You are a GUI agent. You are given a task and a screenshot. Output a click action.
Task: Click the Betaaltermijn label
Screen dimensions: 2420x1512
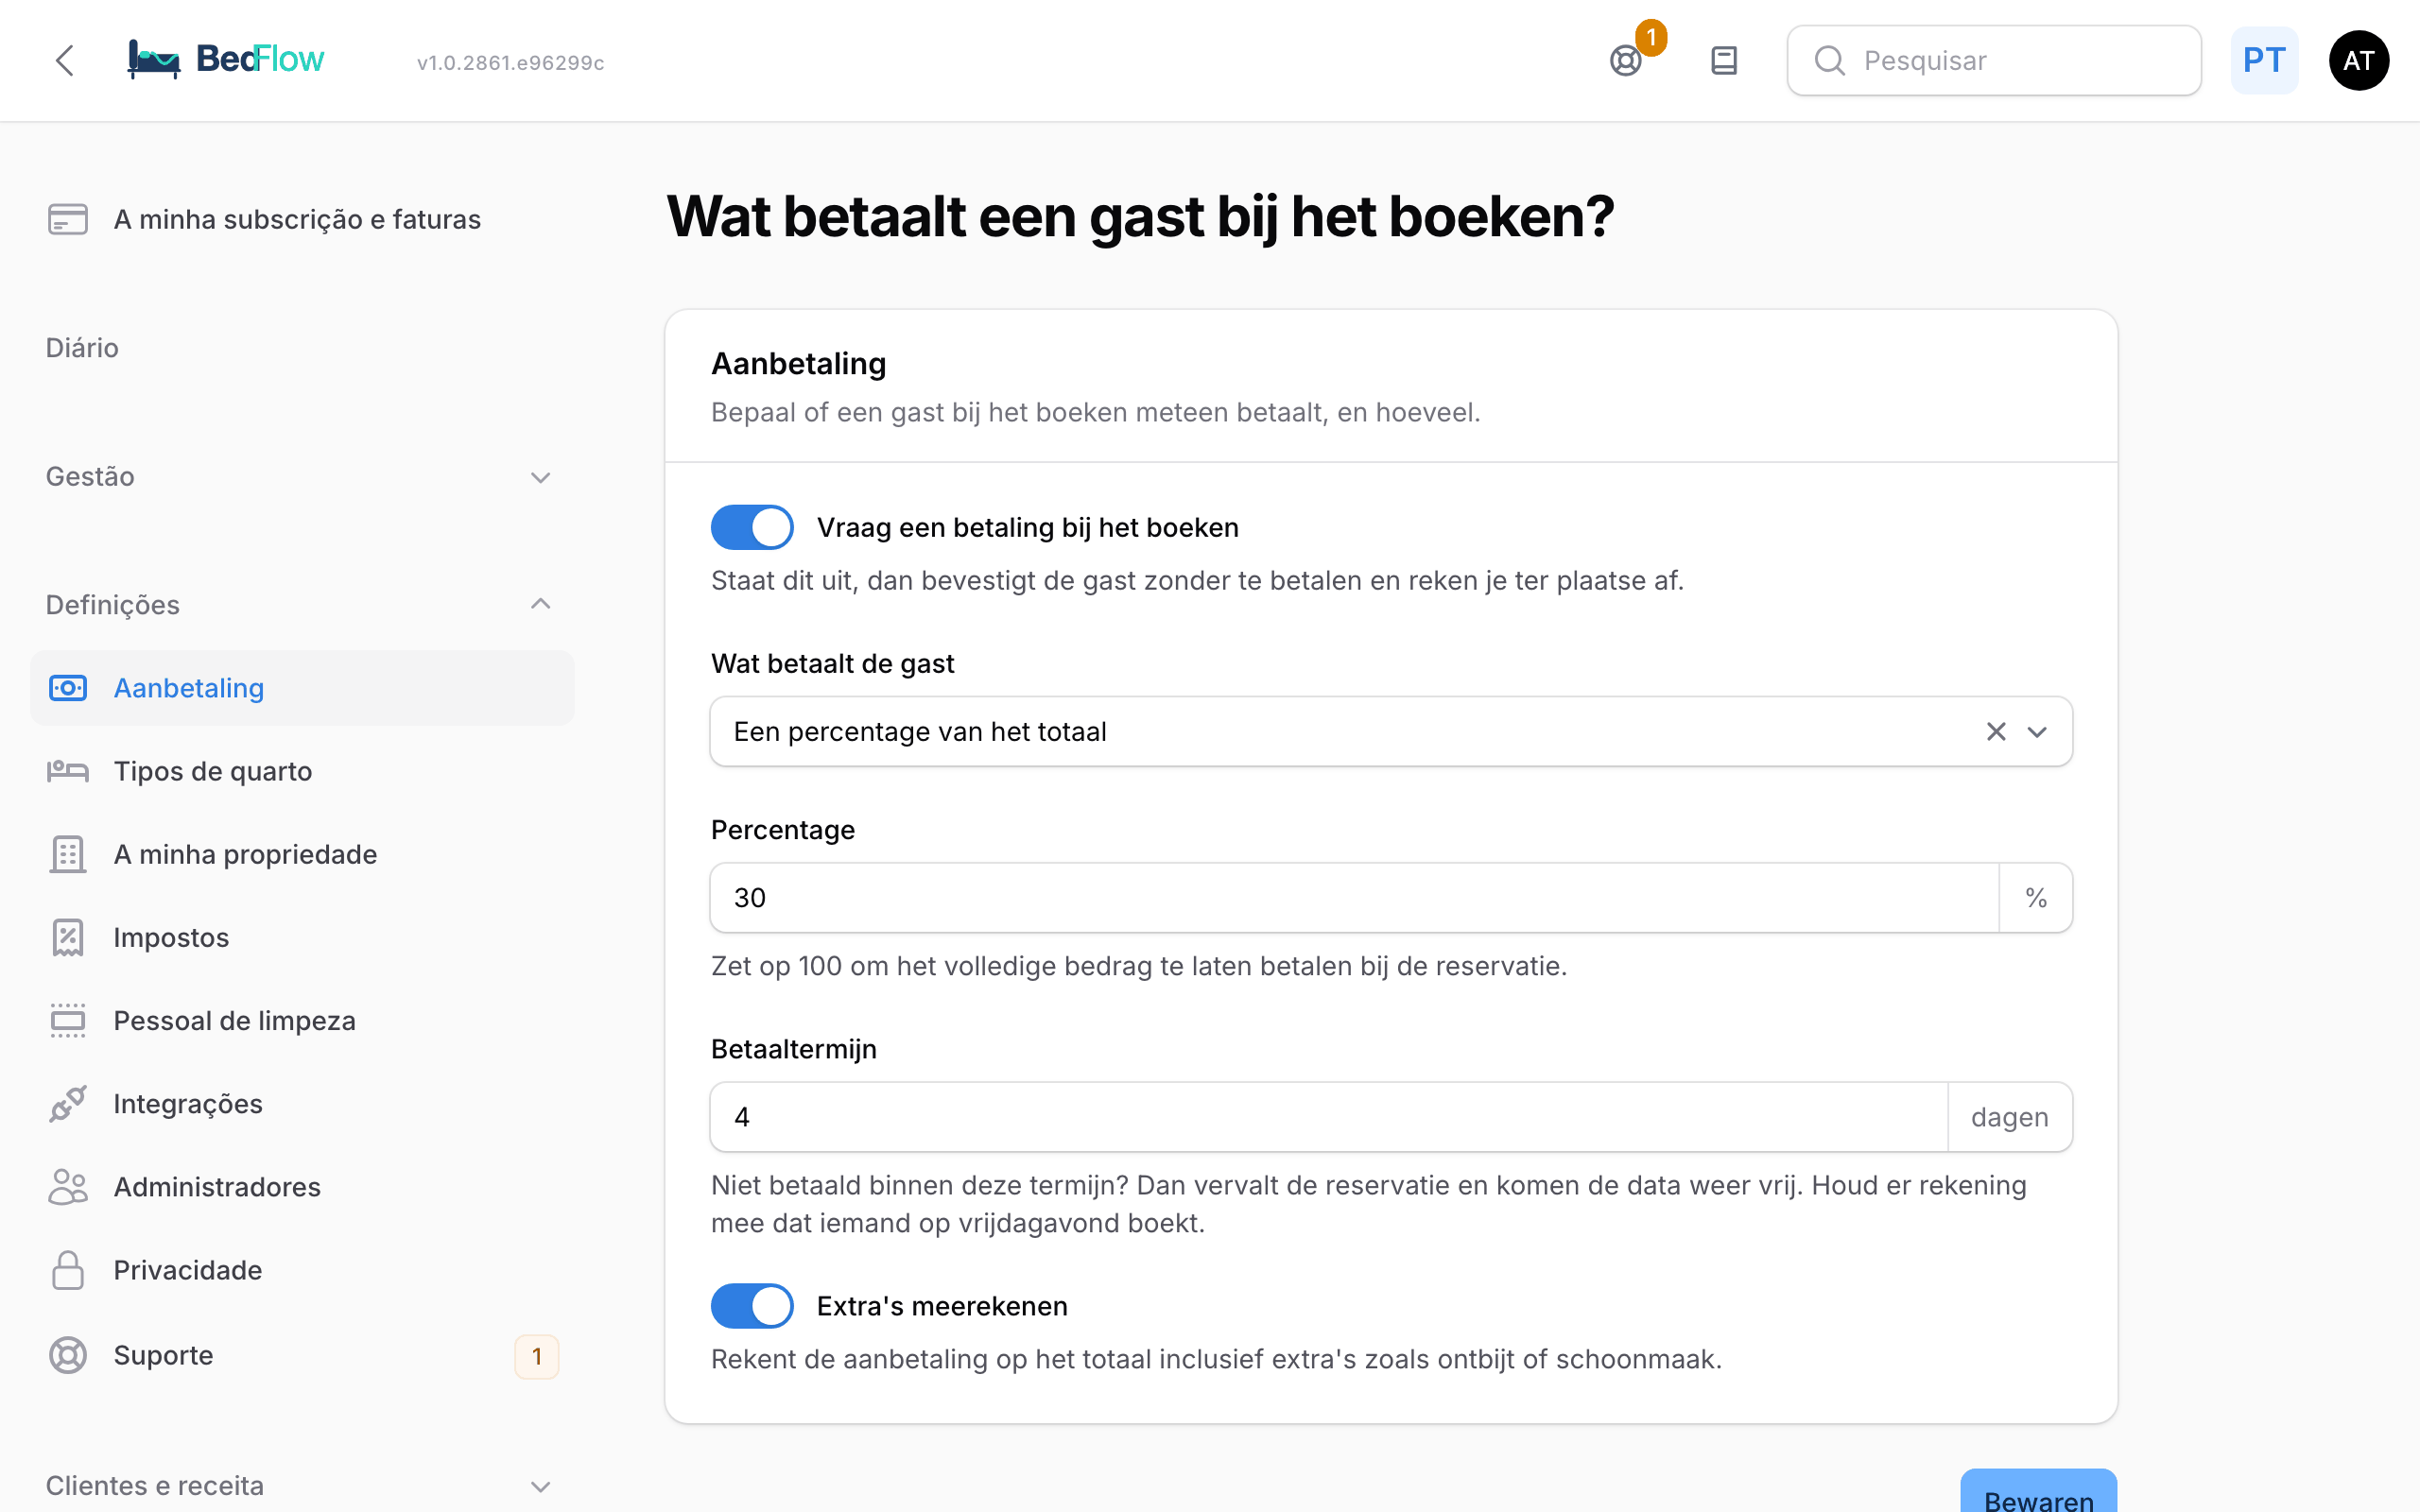point(794,1049)
